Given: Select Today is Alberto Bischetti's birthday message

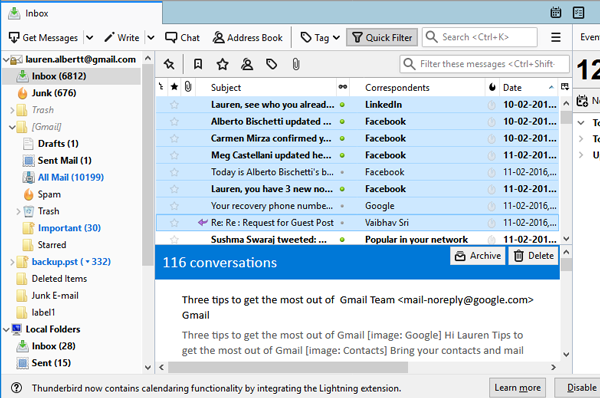Looking at the screenshot, I should coord(357,172).
